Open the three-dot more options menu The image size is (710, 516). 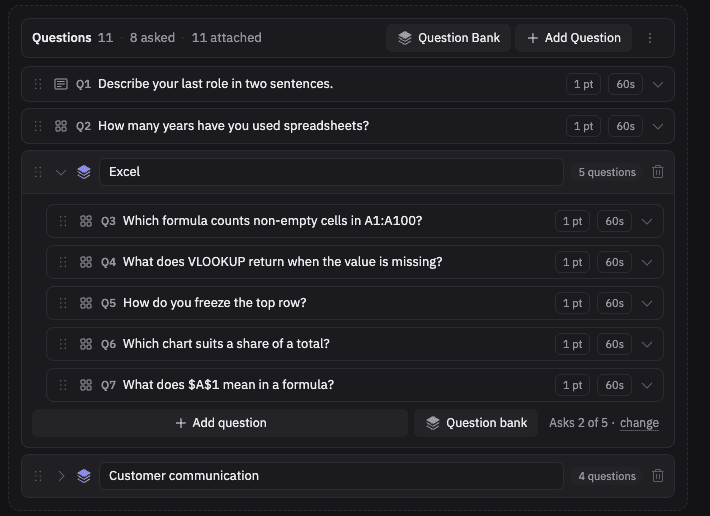click(x=650, y=38)
